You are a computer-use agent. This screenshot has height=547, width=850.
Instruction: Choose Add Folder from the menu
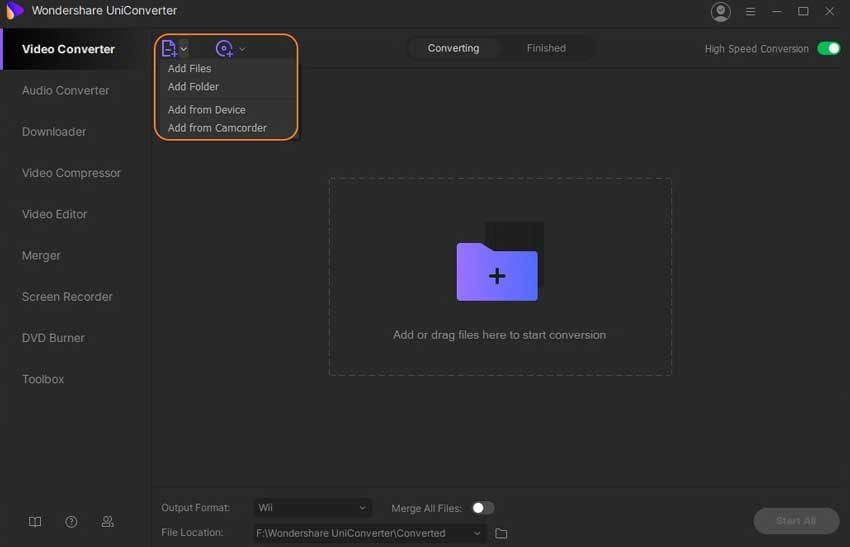point(193,87)
